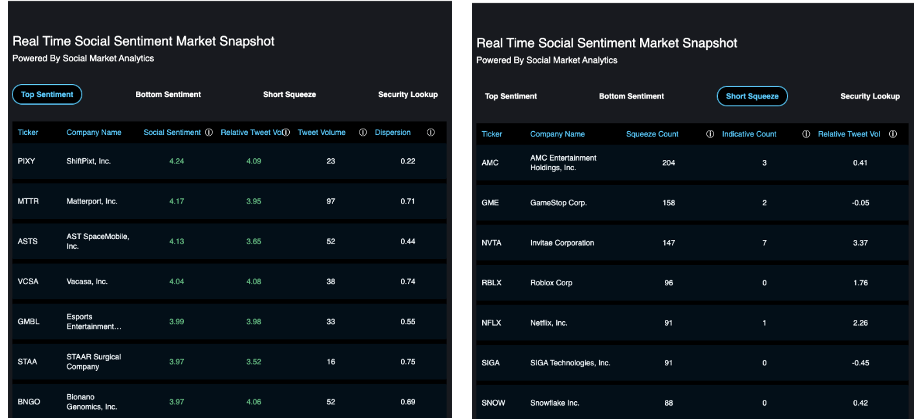The width and height of the screenshot is (922, 420).
Task: Click the PIXY ticker symbol
Action: 27,161
